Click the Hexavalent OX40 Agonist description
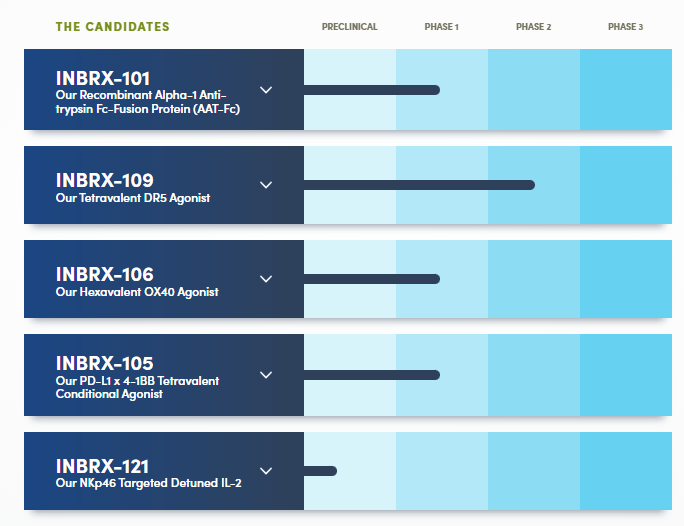684x526 pixels. [137, 292]
